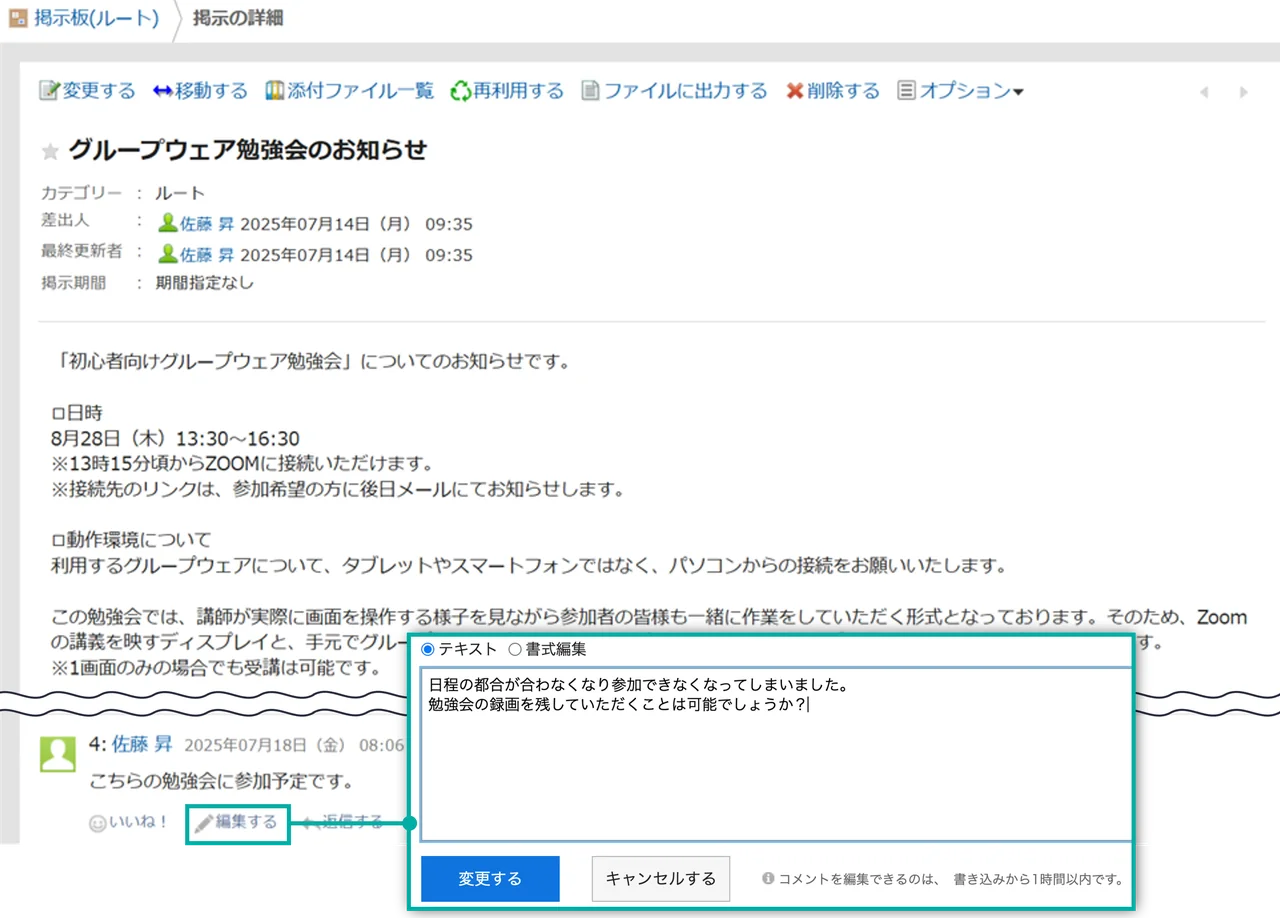Open 添付ファイル一覧
1280x918 pixels.
click(360, 91)
